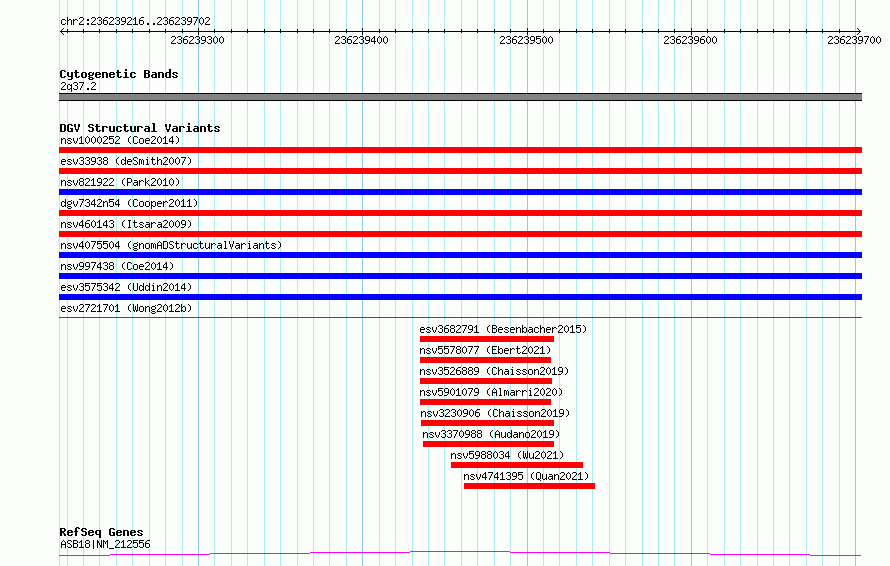890x566 pixels.
Task: Click the red bar under nsv3370988
Action: pos(488,444)
